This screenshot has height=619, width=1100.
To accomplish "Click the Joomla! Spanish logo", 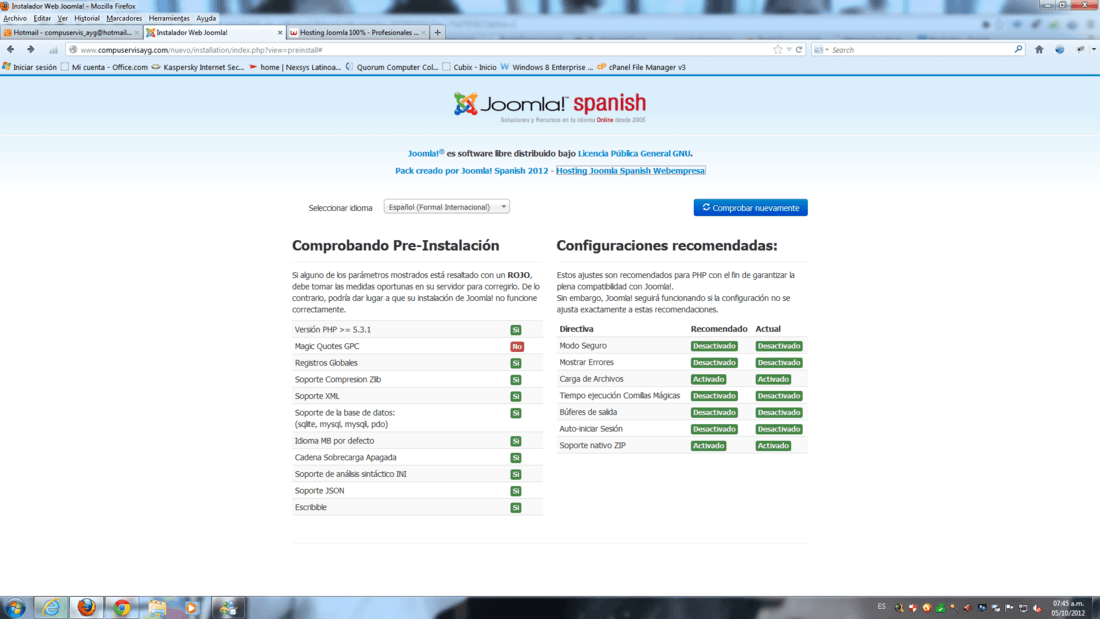I will [x=549, y=107].
